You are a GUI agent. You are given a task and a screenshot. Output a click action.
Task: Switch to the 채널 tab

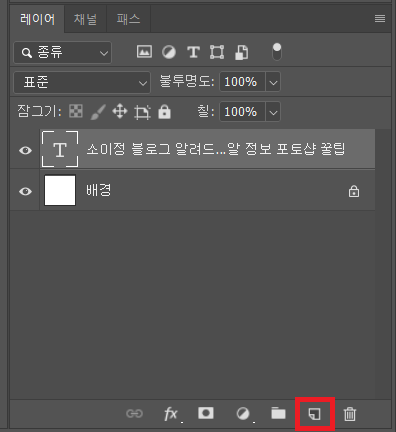pyautogui.click(x=85, y=19)
